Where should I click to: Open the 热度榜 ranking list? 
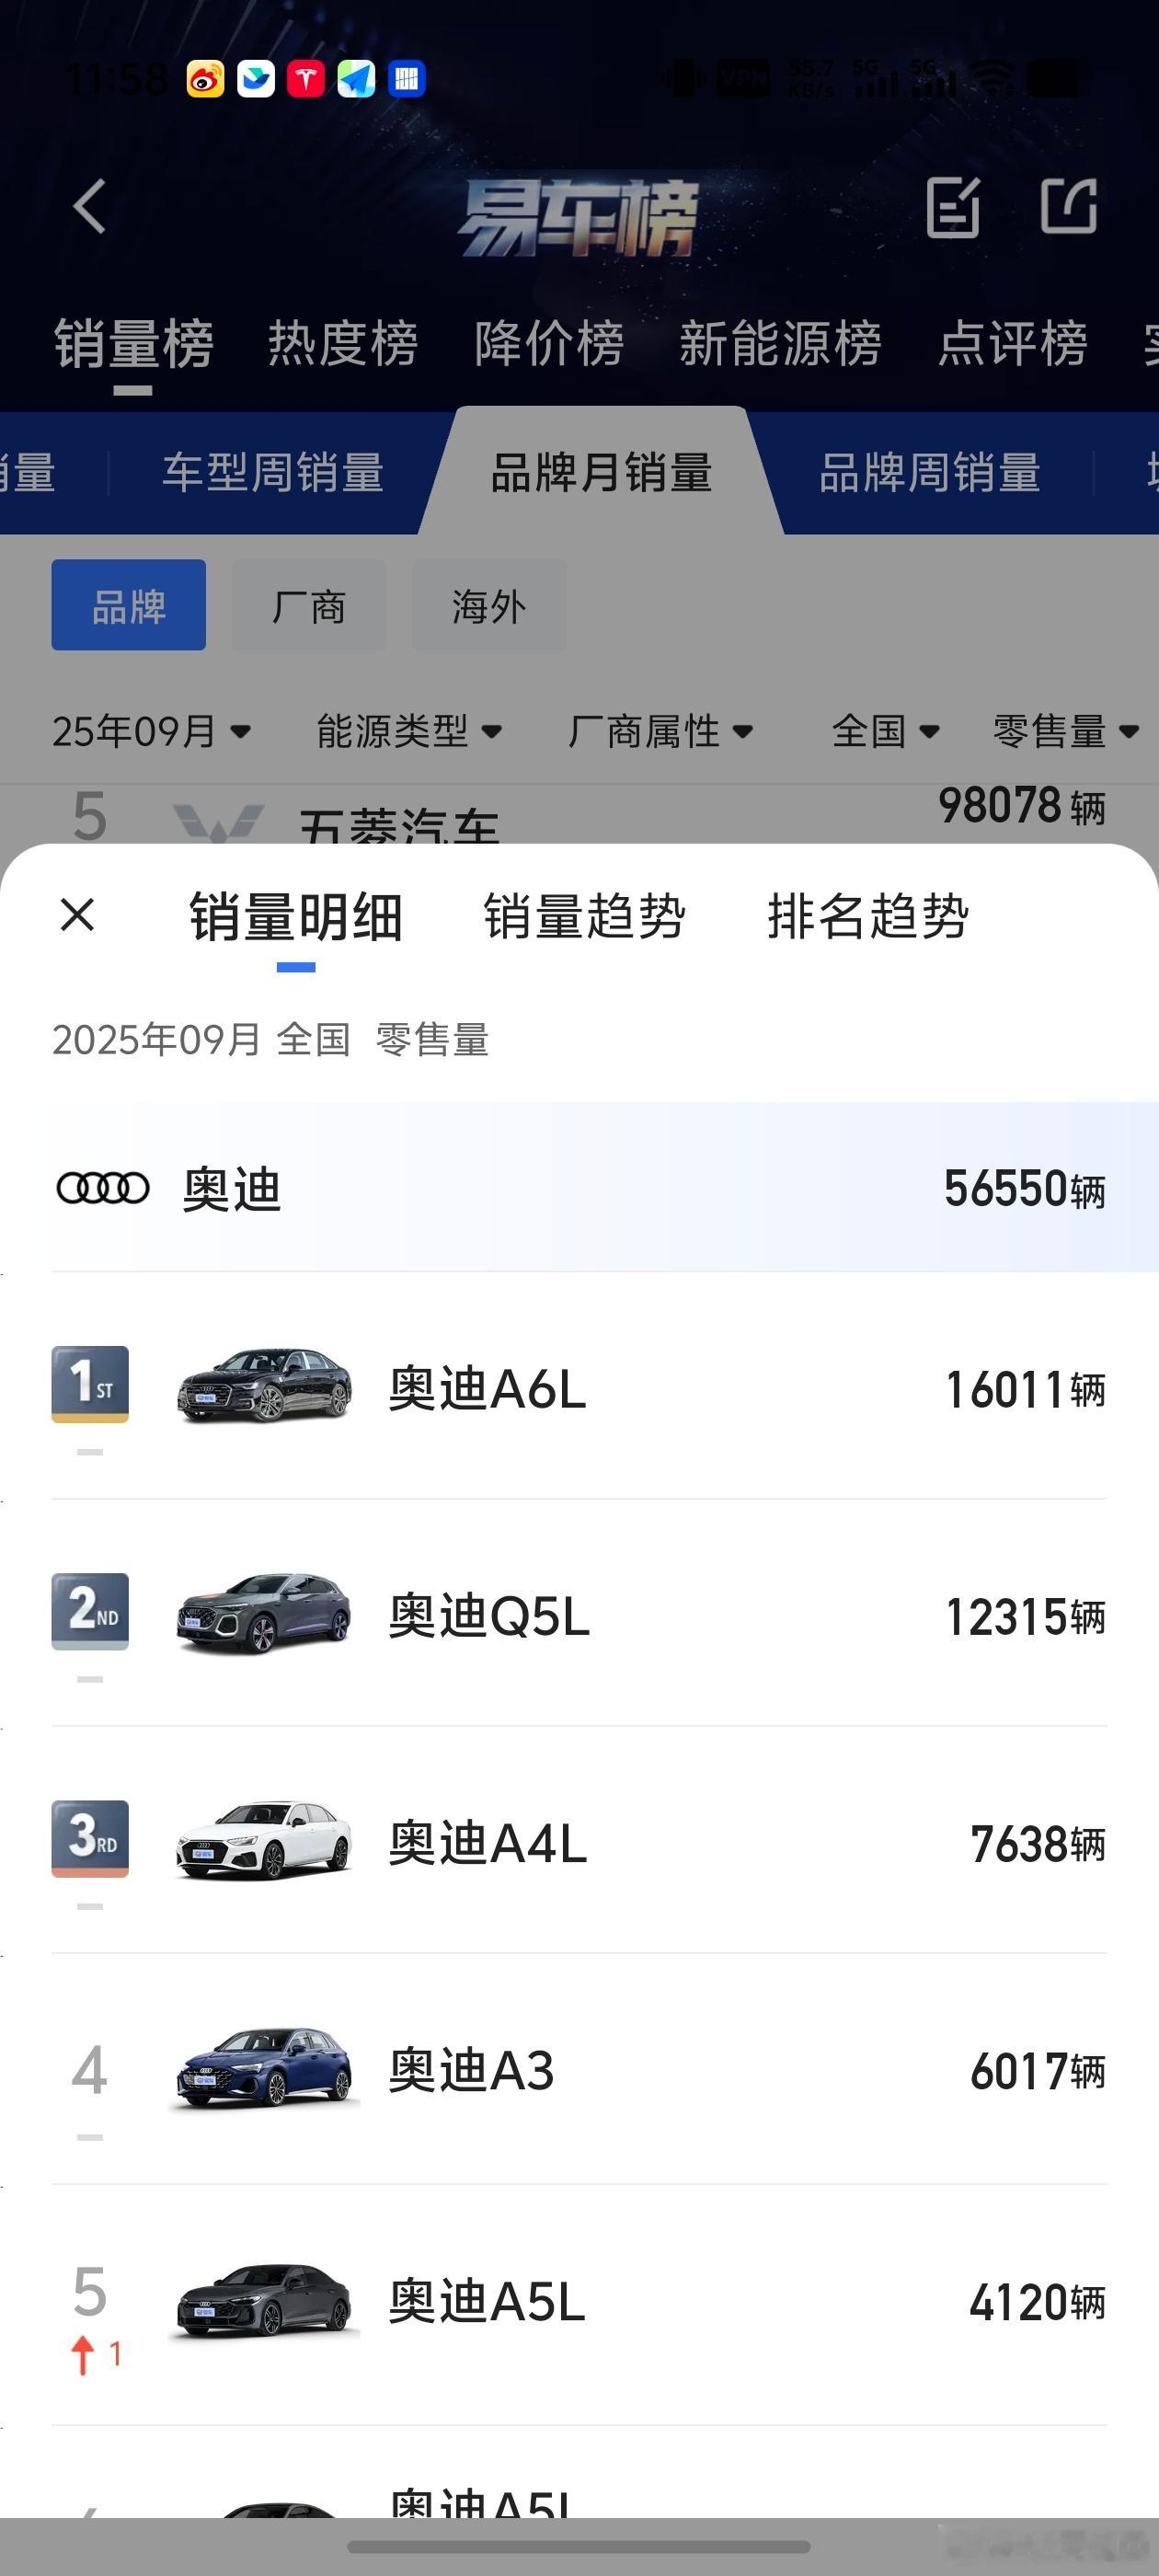point(343,344)
